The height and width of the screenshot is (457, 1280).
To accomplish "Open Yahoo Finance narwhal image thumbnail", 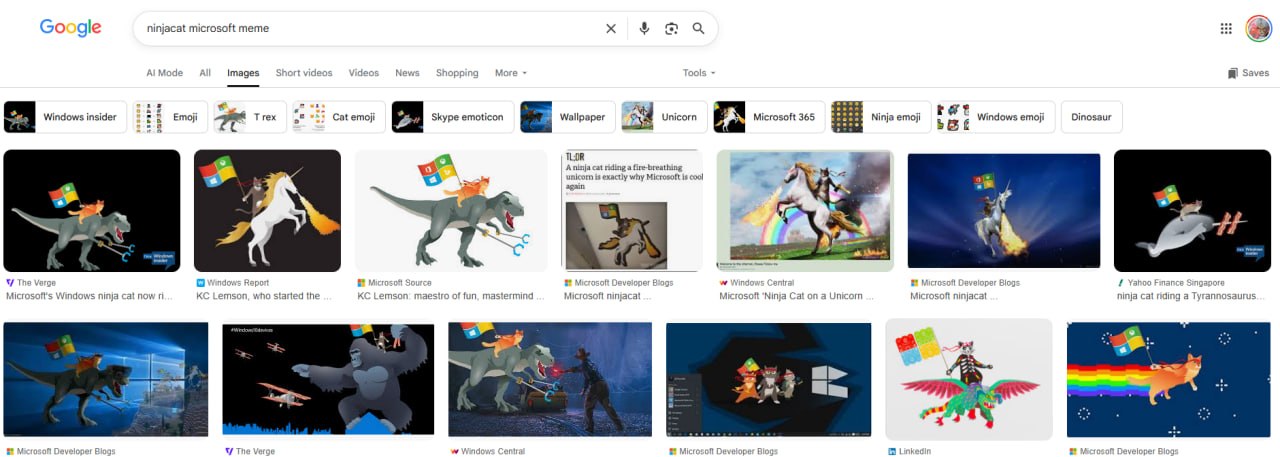I will pos(1192,211).
